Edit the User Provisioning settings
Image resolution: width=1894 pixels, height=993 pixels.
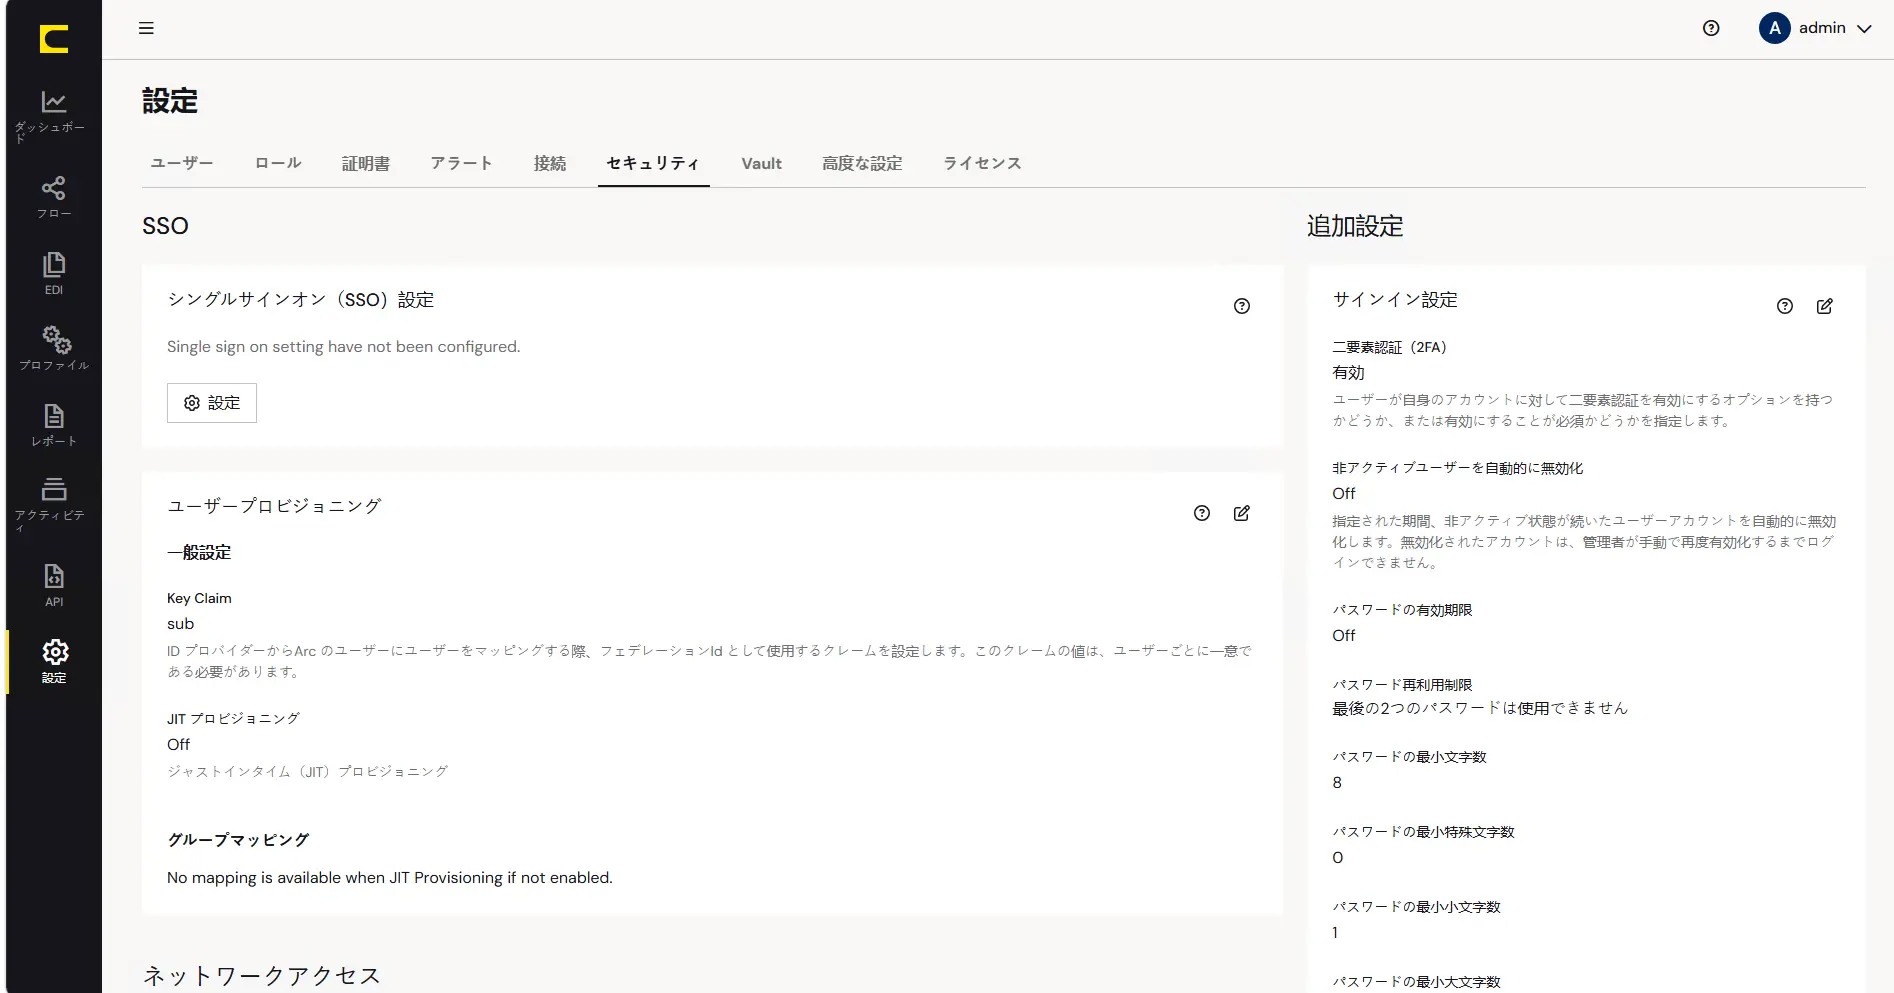pos(1242,513)
